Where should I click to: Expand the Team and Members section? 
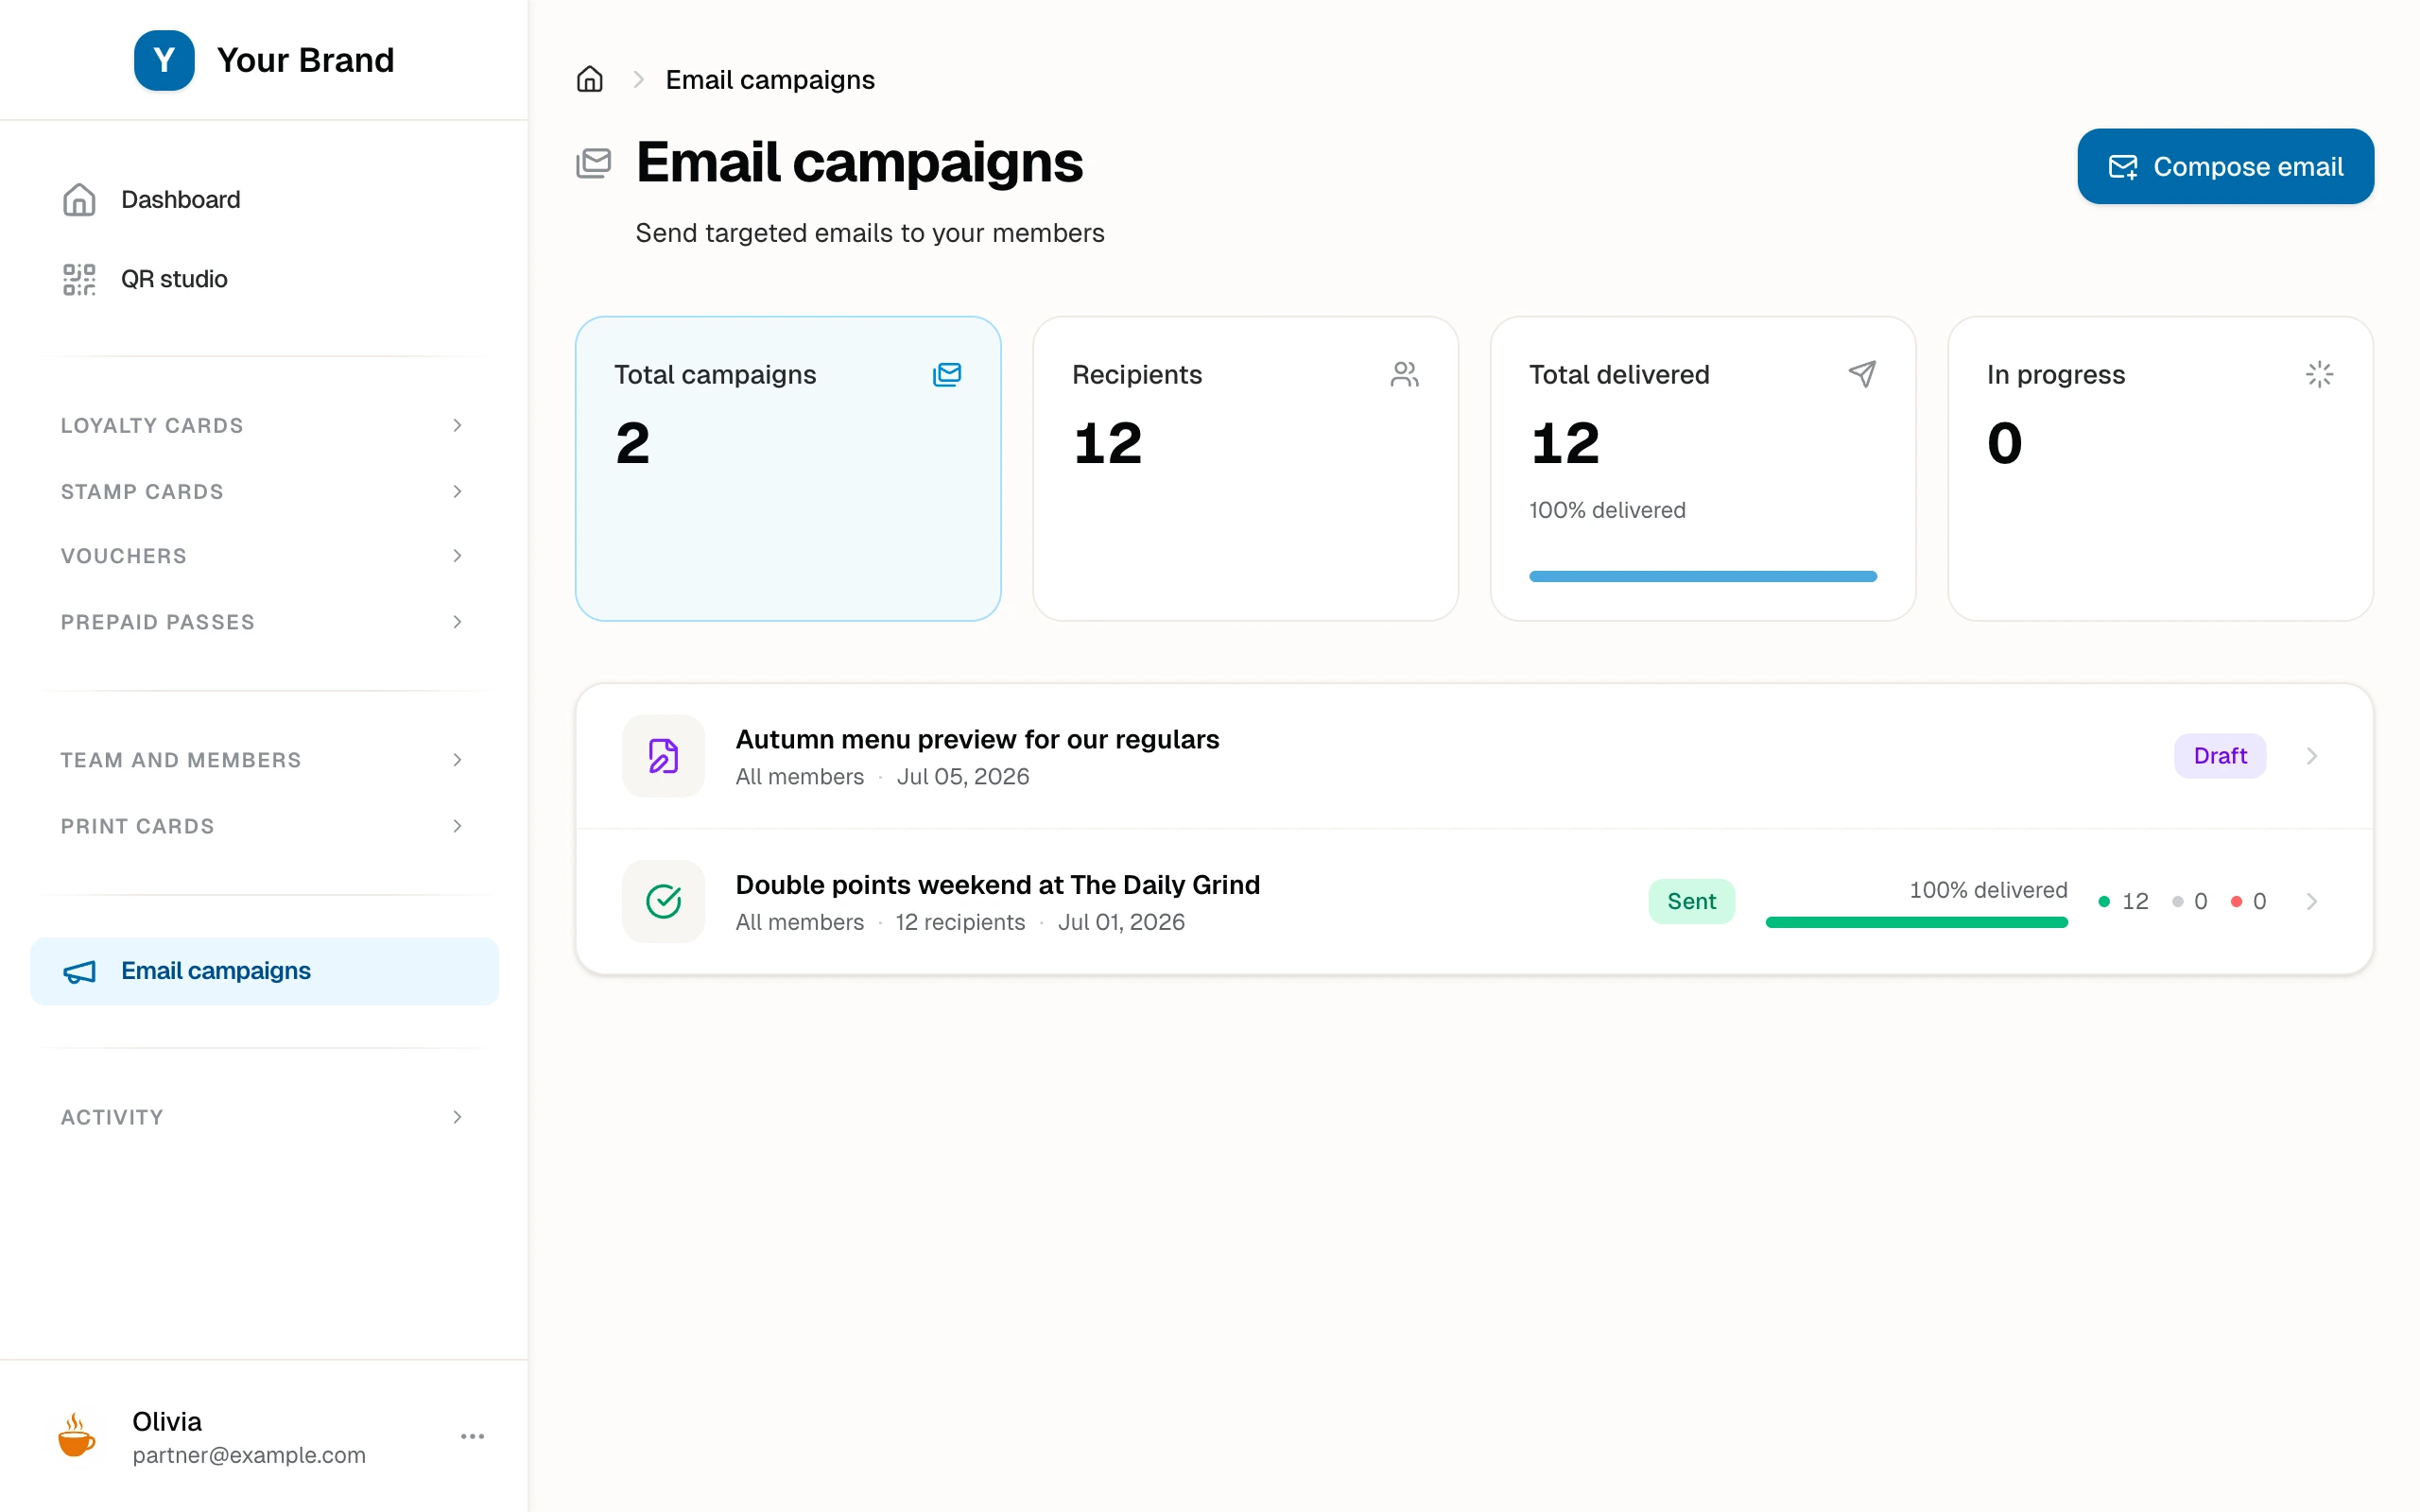[x=264, y=759]
